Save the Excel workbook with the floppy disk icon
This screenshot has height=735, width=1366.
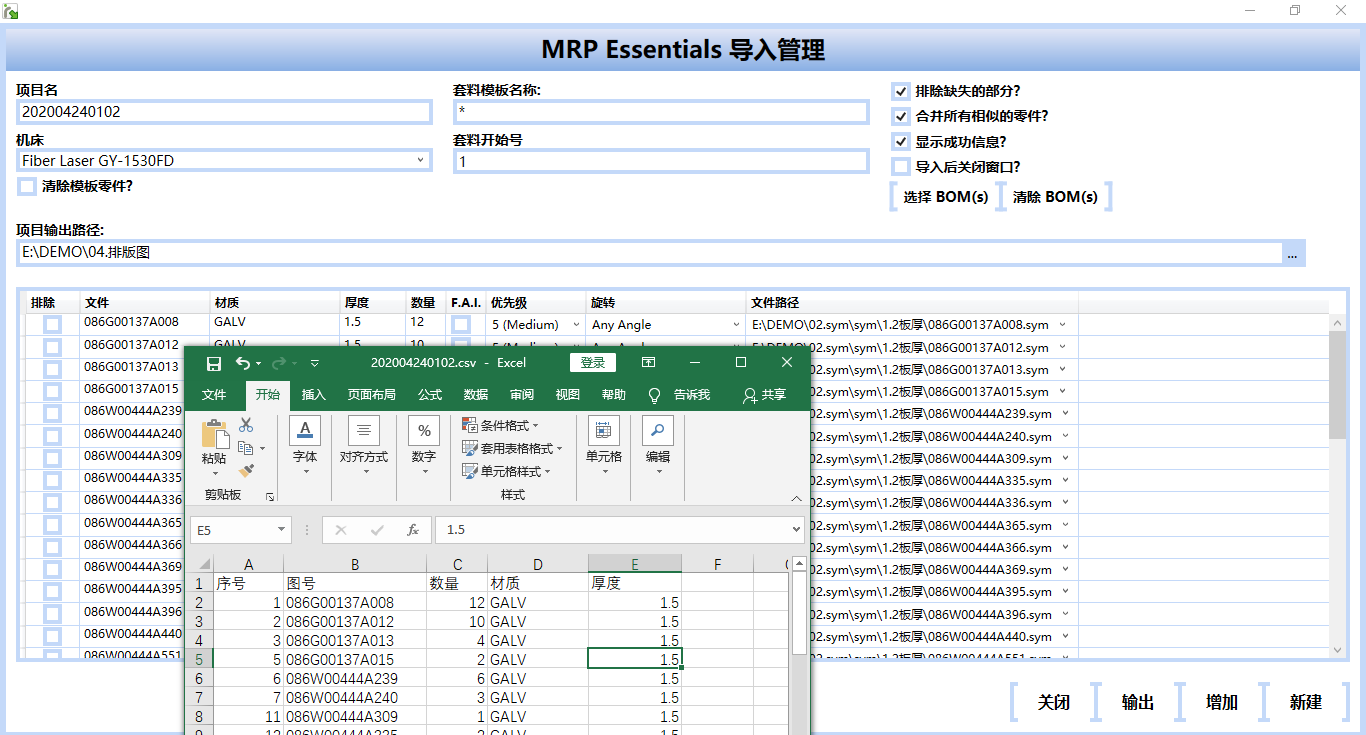213,363
